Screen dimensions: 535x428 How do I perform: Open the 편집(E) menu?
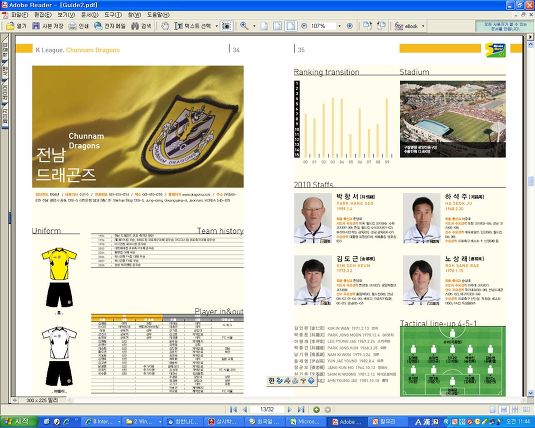43,15
